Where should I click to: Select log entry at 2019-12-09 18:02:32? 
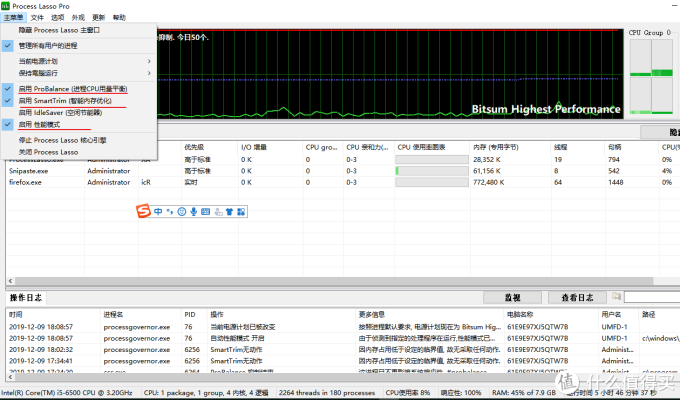[x=343, y=349]
